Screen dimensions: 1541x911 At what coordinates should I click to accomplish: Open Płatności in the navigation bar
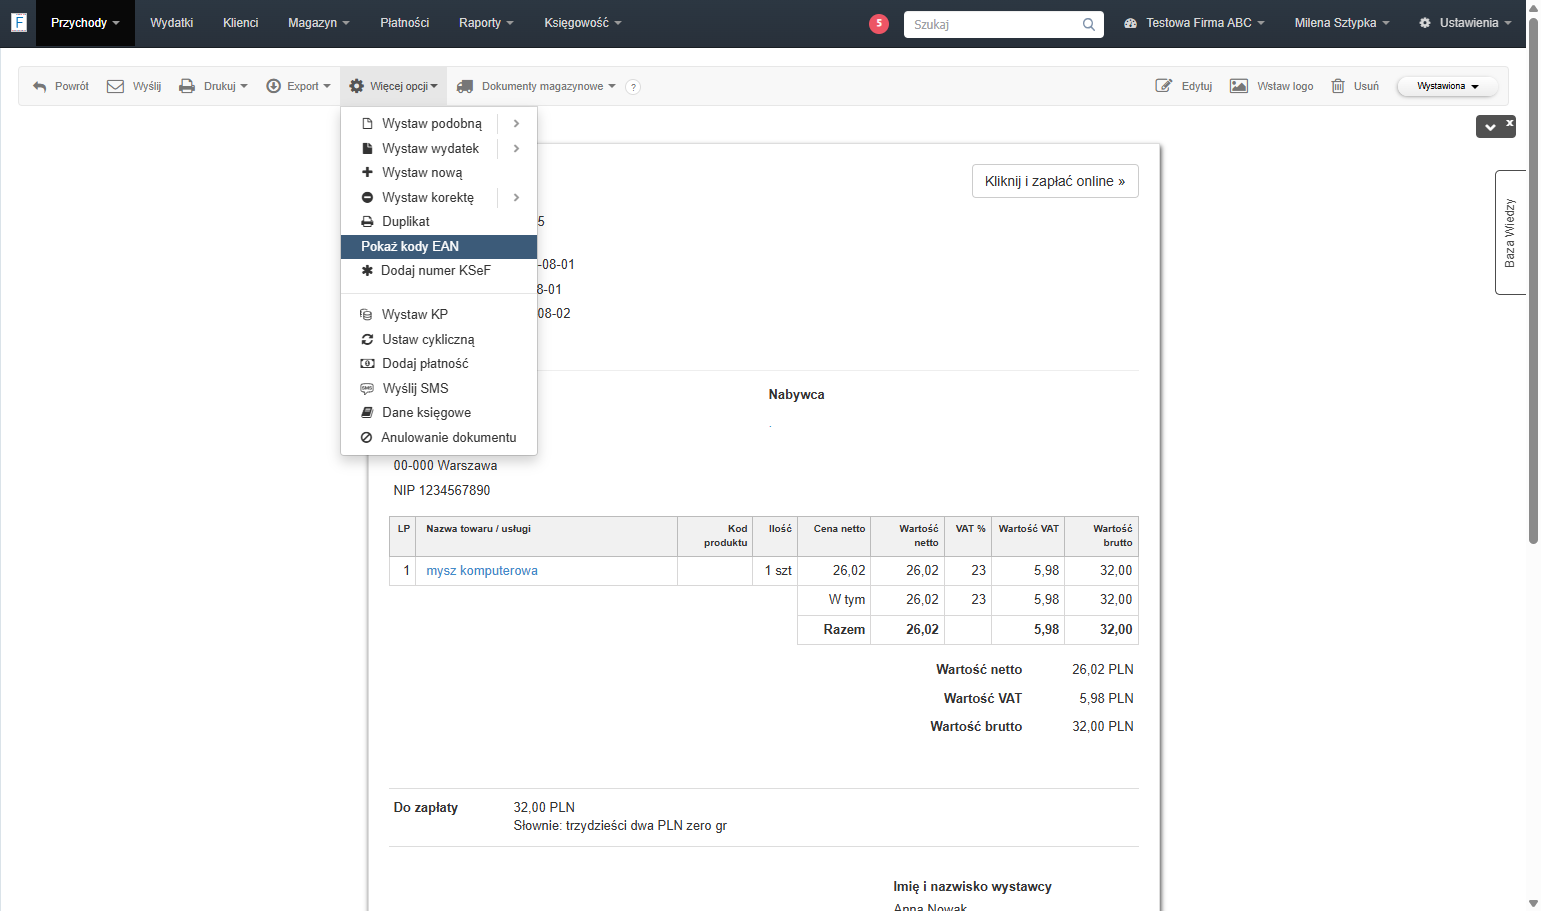pos(405,23)
